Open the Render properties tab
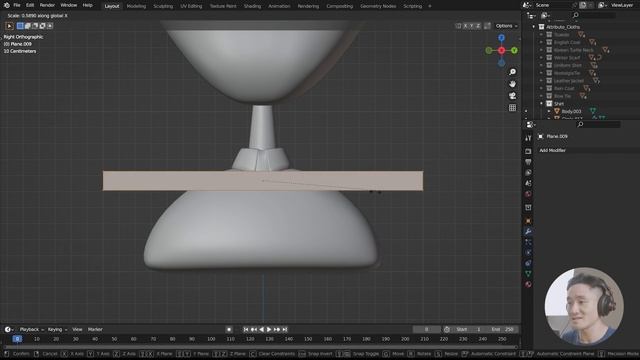 [528, 151]
